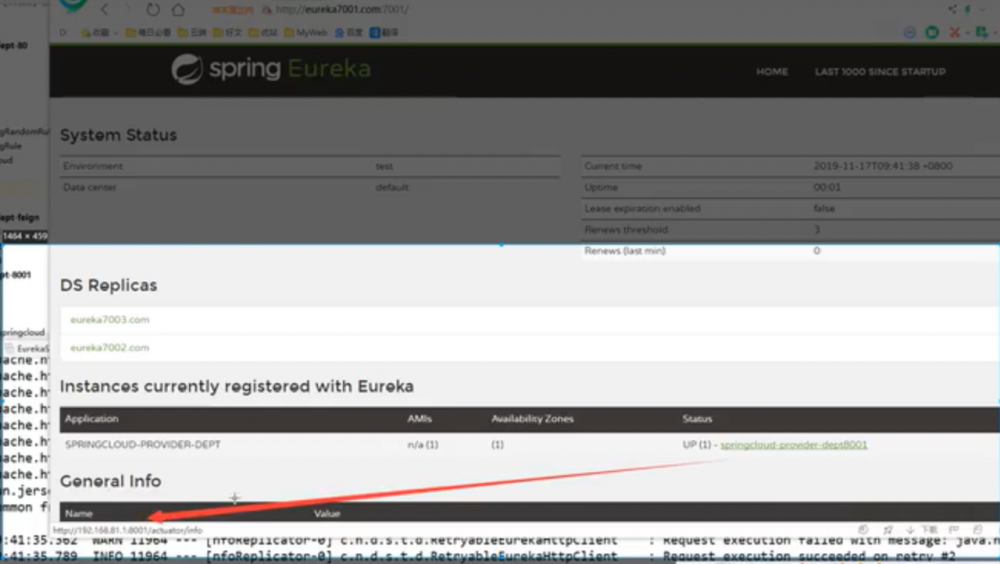Screen dimensions: 1000x564
Task: Open the Baidu bookmark with paw icon
Action: tap(348, 33)
